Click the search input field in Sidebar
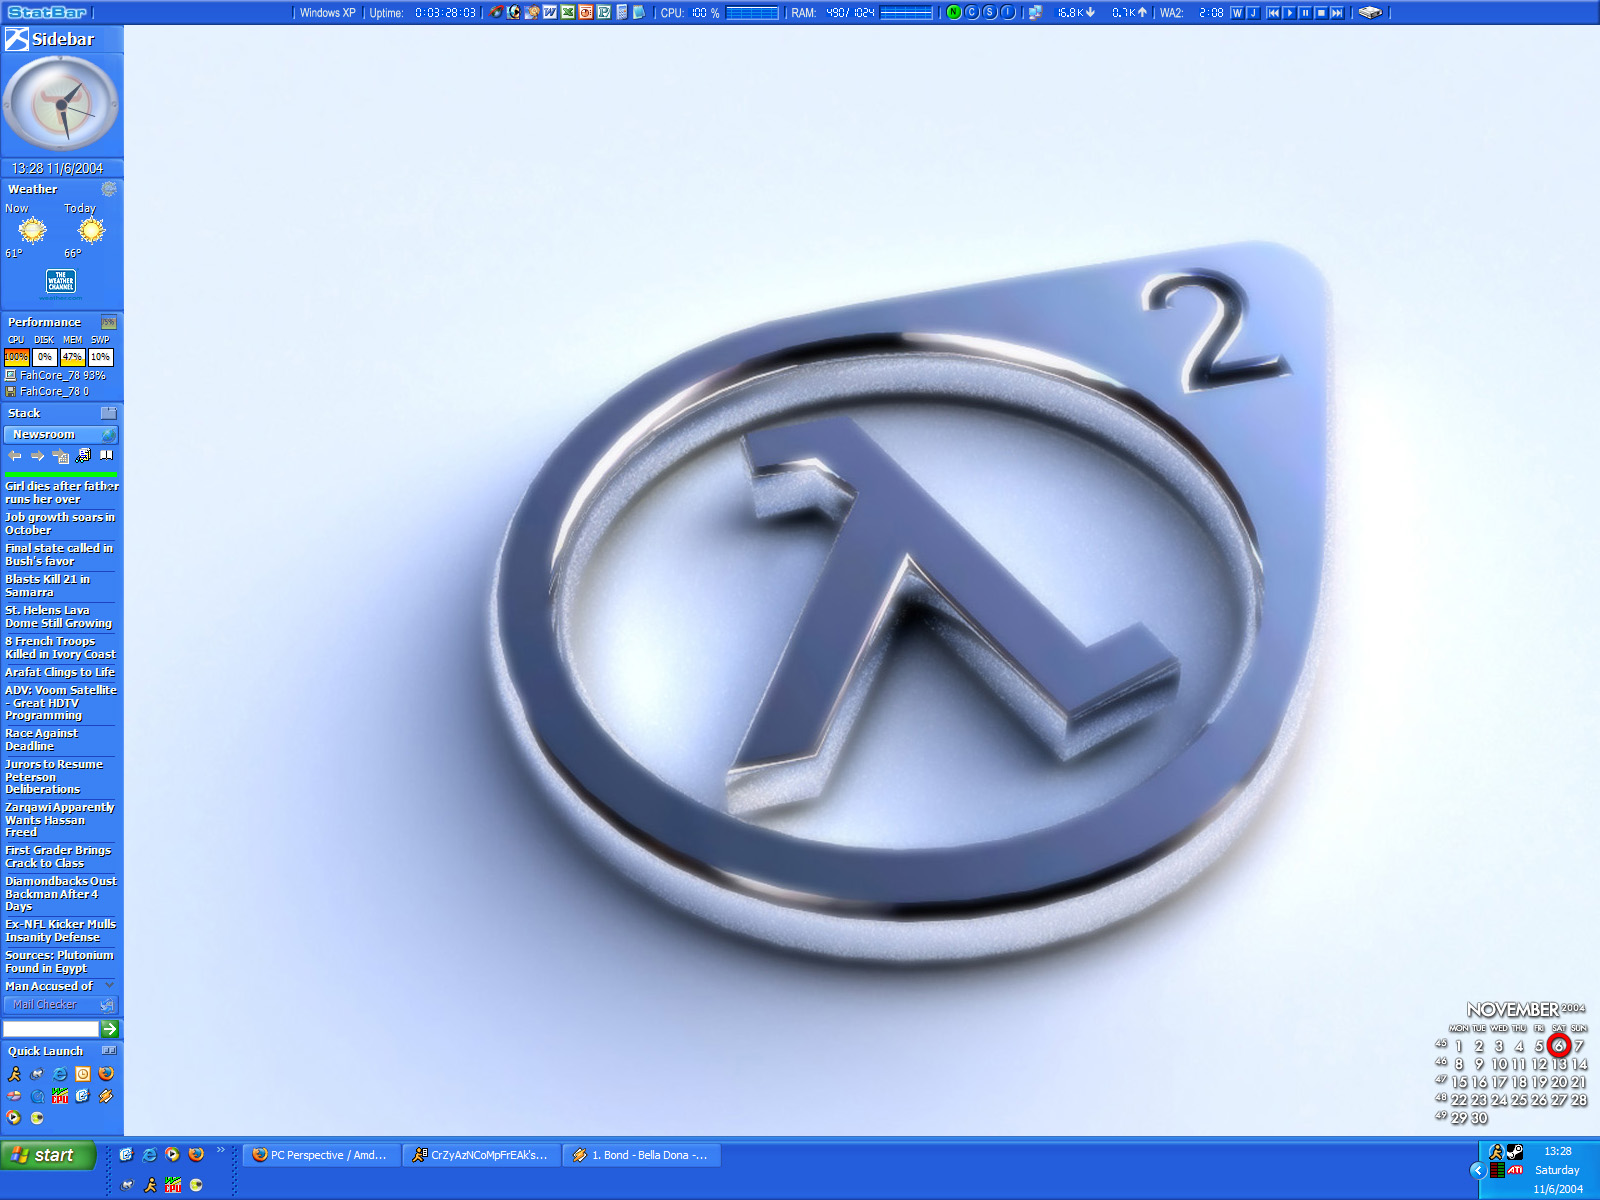1600x1200 pixels. 50,1028
